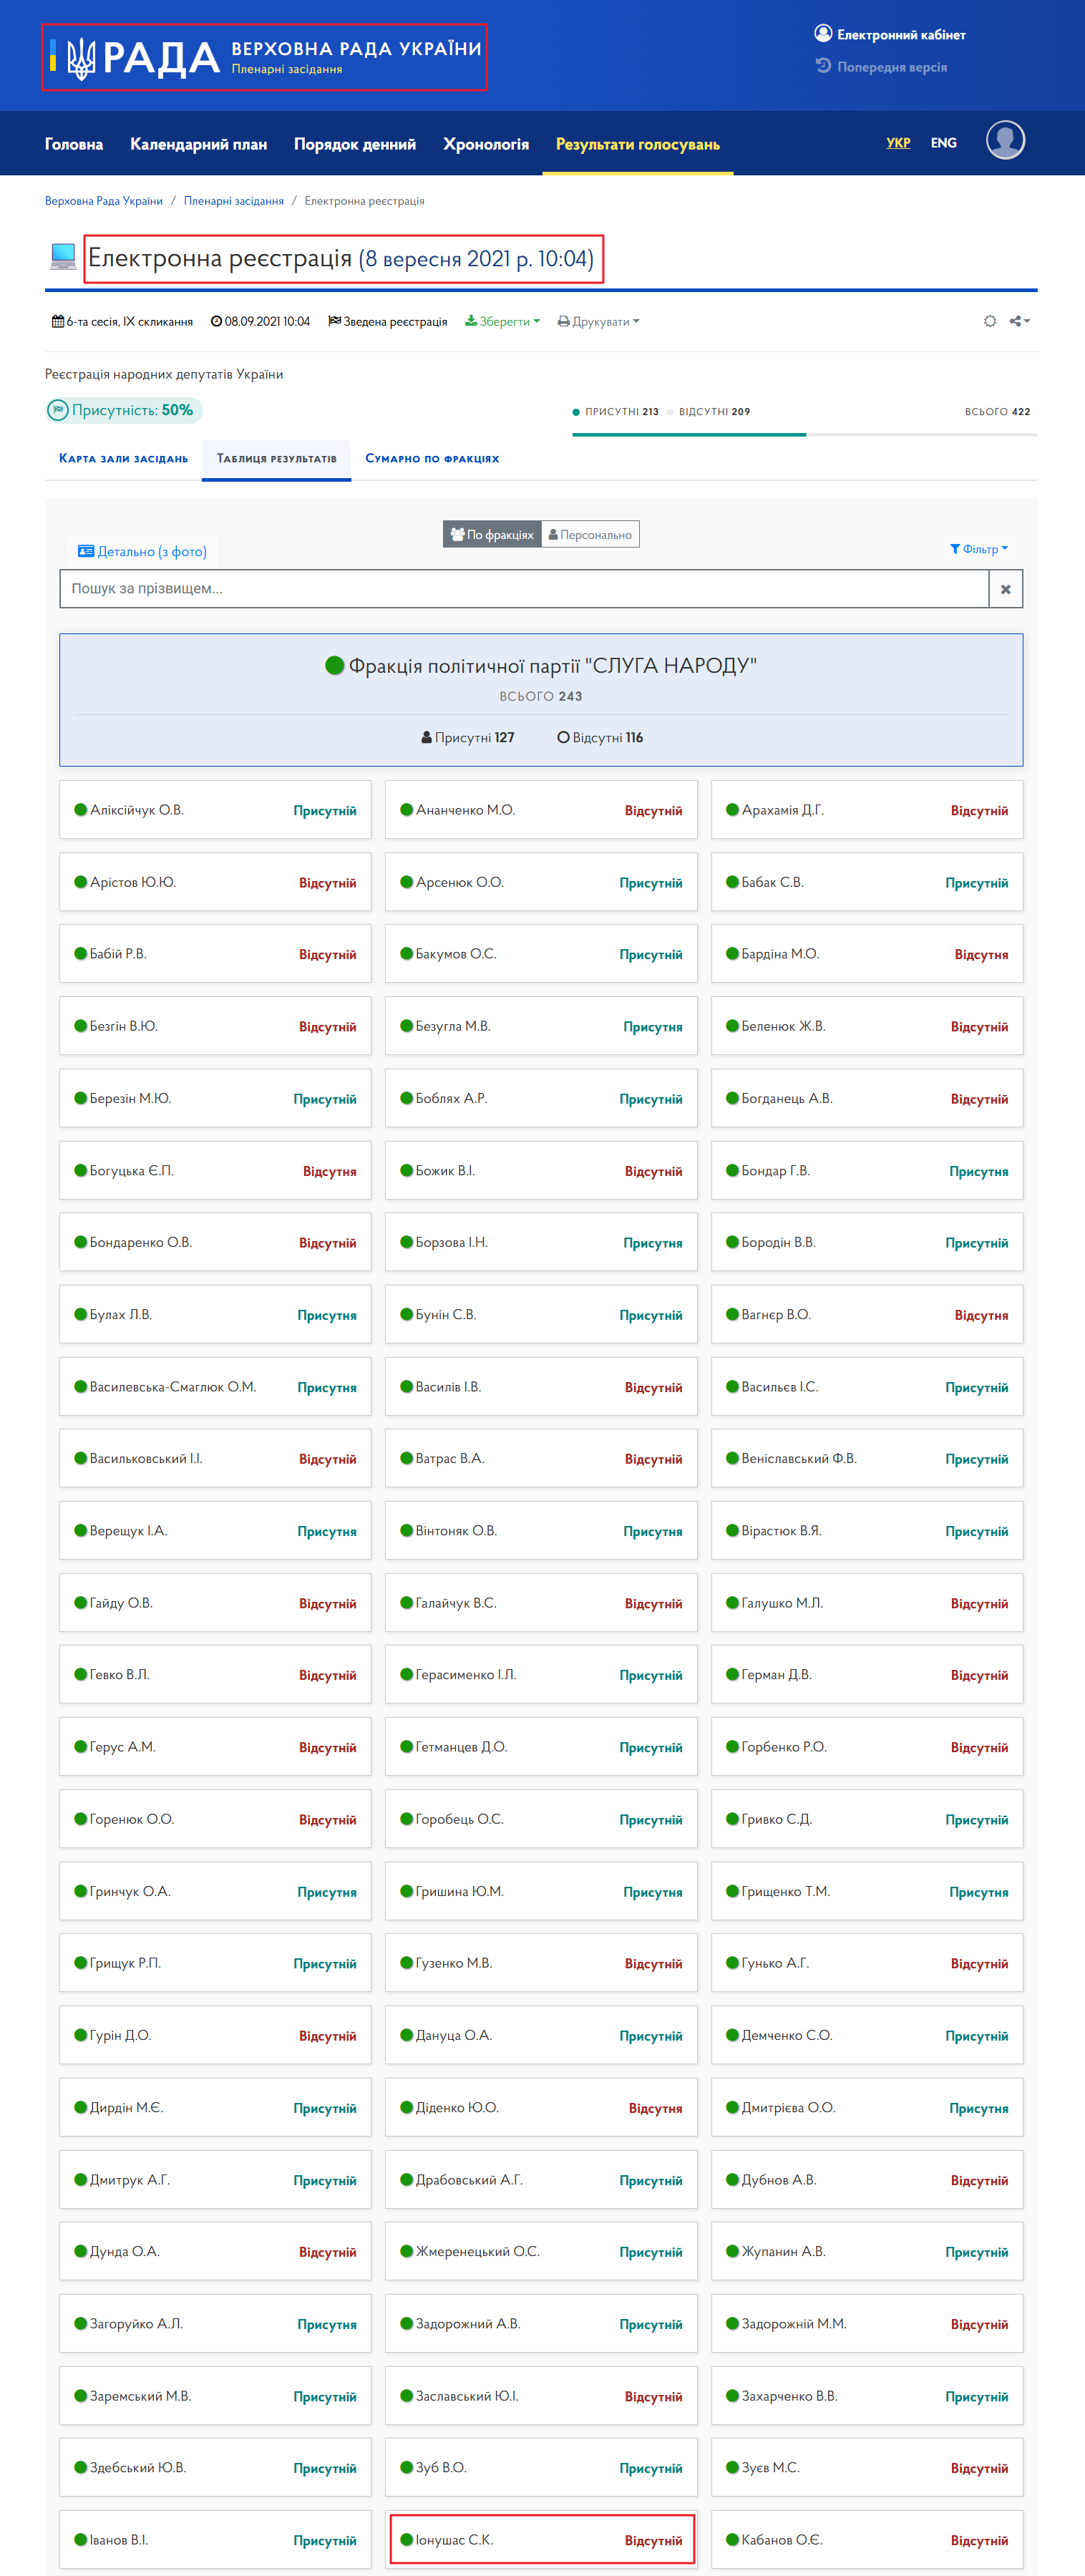
Task: Switch grouping to Персонально
Action: point(590,534)
